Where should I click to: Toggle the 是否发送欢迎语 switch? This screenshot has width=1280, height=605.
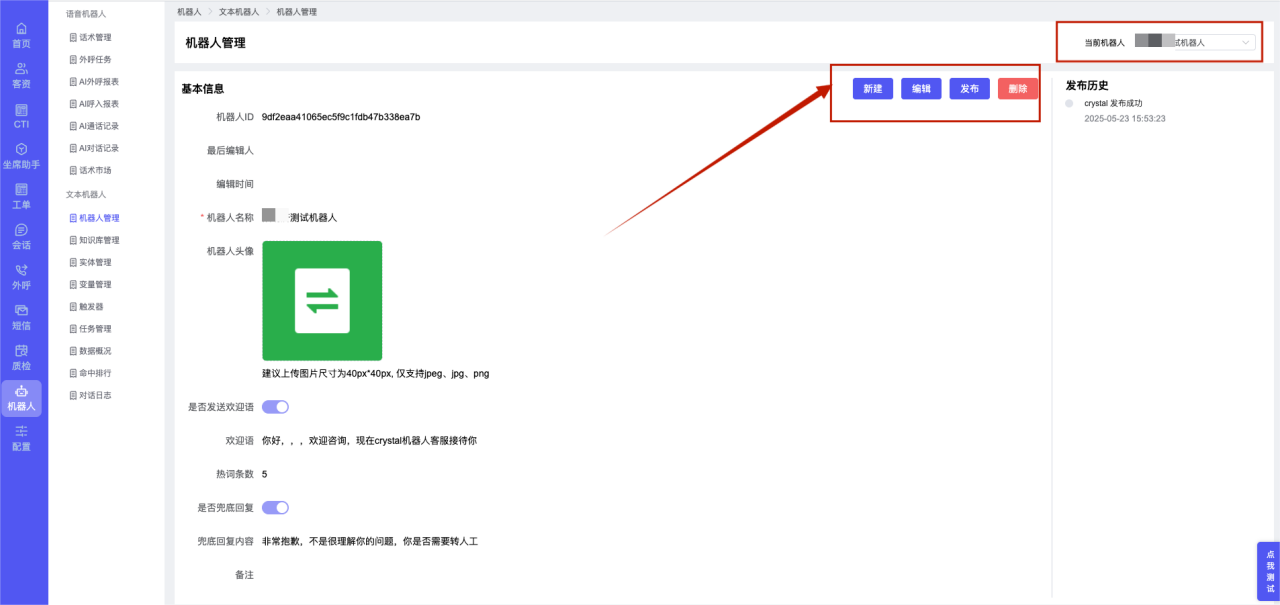pos(275,407)
